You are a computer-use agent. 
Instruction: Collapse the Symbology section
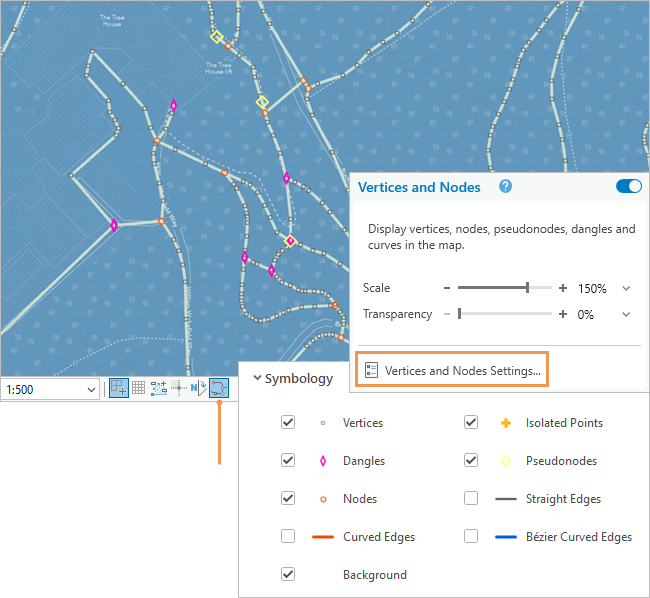tap(257, 378)
